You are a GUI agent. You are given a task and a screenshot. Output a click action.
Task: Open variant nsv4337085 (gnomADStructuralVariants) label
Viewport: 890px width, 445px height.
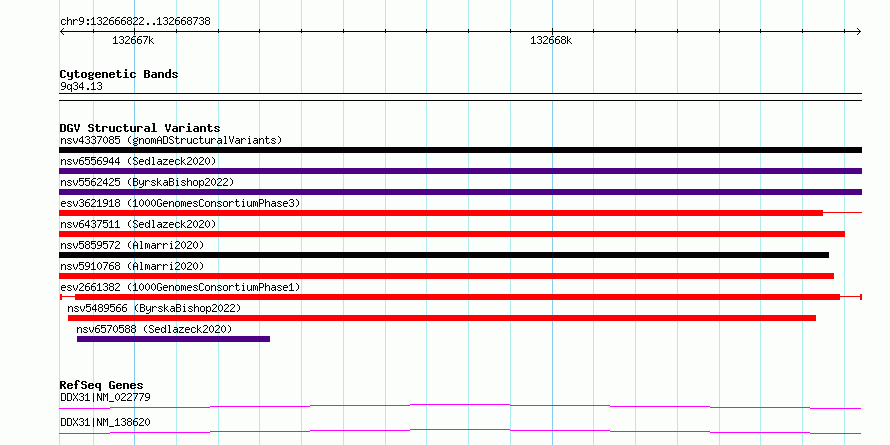point(171,140)
